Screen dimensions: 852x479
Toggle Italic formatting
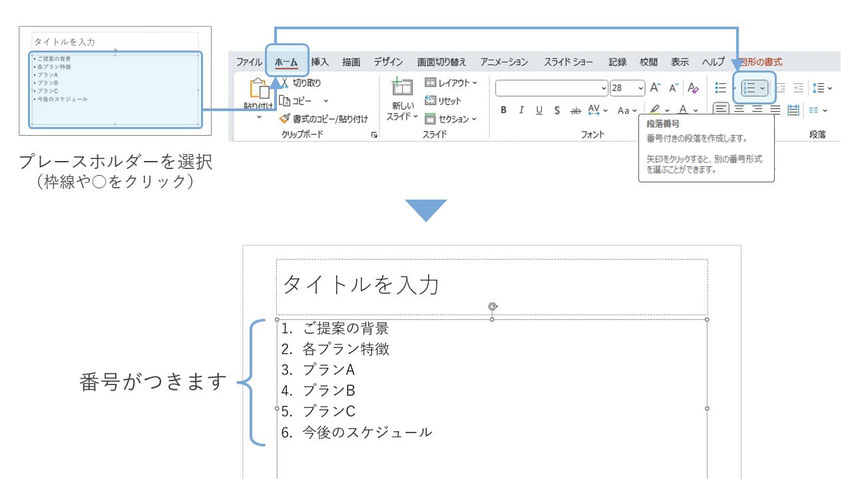pyautogui.click(x=521, y=110)
